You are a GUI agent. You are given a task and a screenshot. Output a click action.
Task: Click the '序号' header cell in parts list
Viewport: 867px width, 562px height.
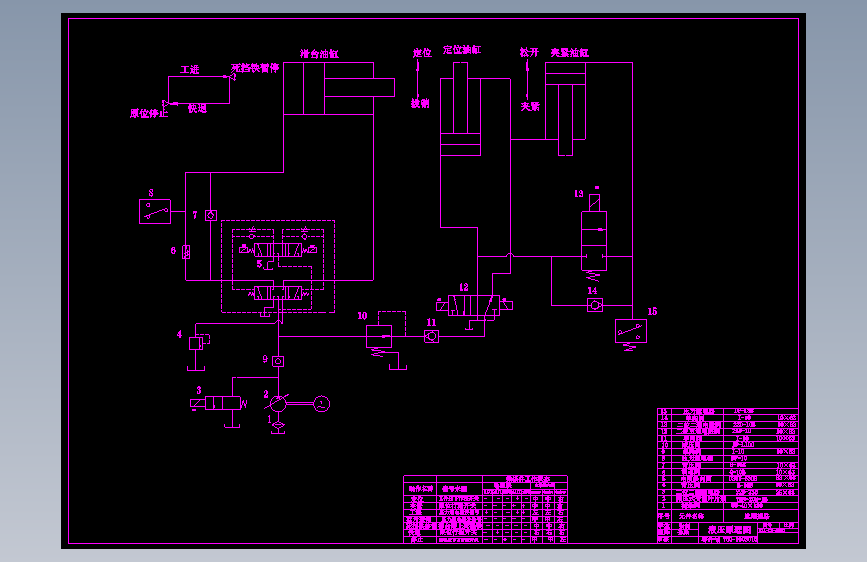coord(664,516)
